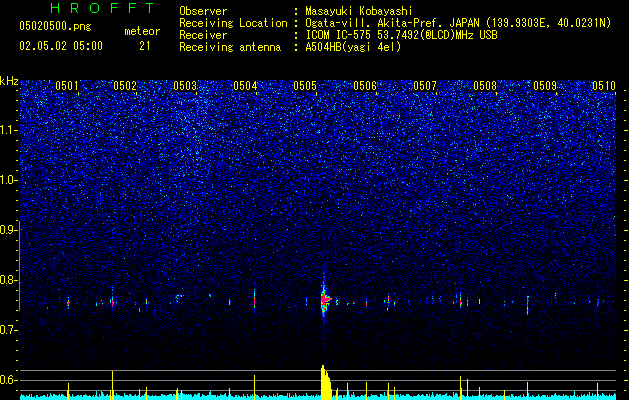Click the Ogata-vill. Akita-Pref. JAPAN location text
The image size is (629, 400).
(458, 23)
